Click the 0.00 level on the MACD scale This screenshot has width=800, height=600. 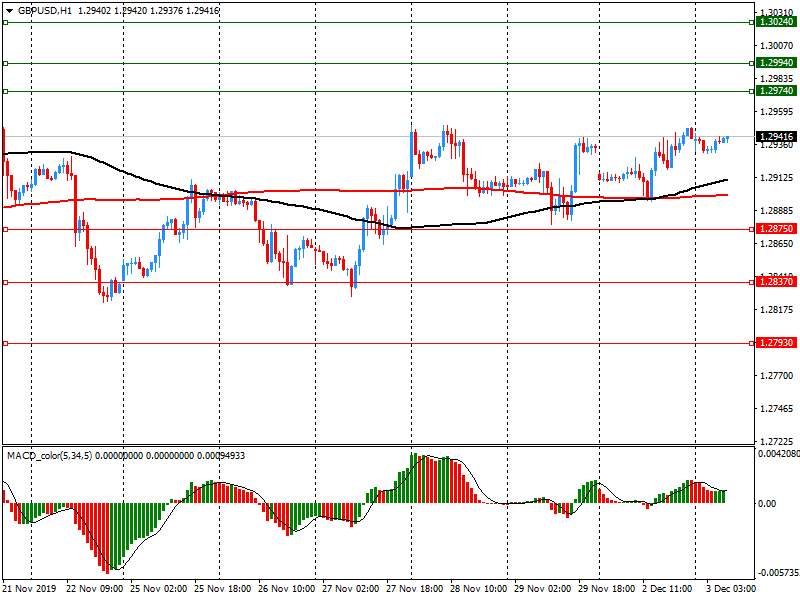(x=768, y=504)
